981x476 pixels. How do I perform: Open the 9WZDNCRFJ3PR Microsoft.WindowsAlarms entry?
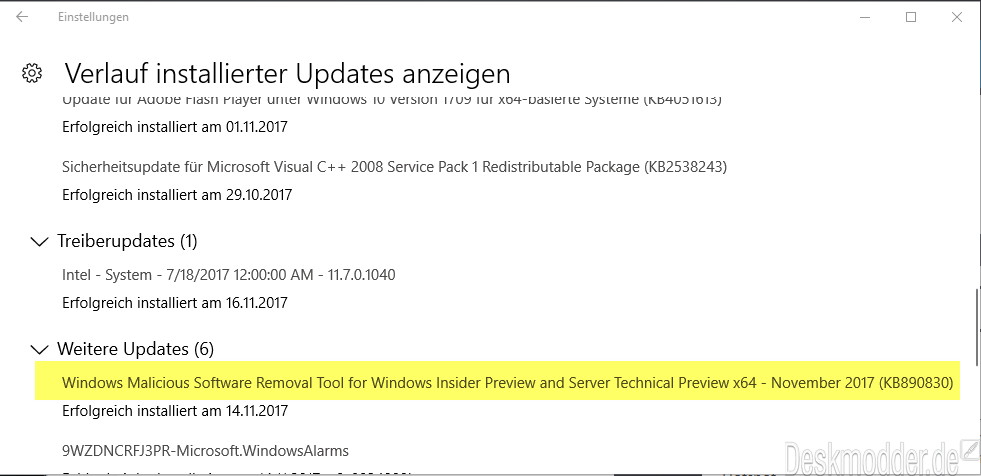[205, 450]
